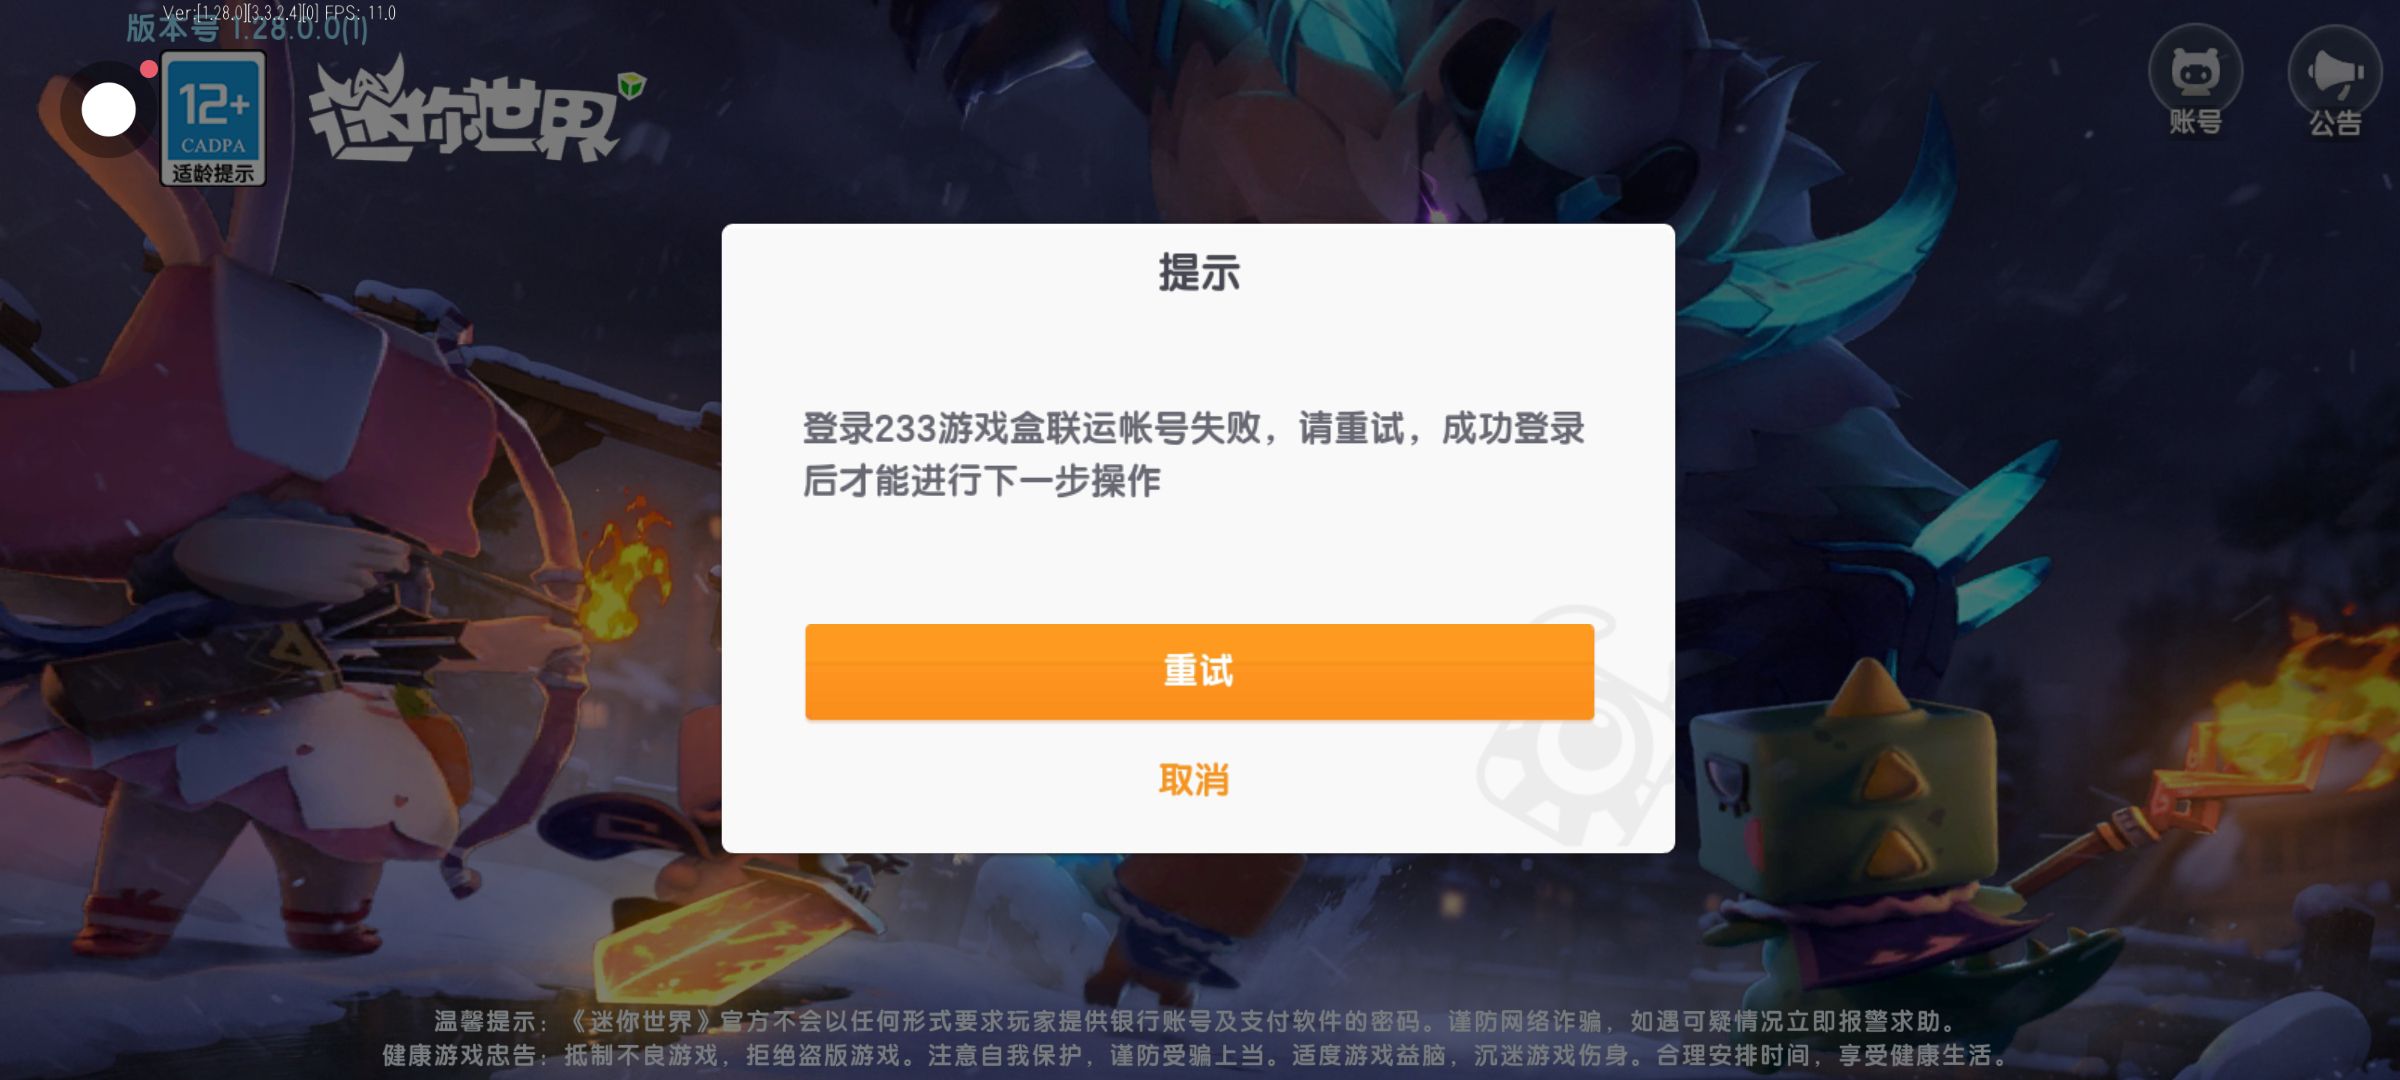
Task: Tap the 温馨提示 warning line at bottom
Action: (x=1194, y=1021)
